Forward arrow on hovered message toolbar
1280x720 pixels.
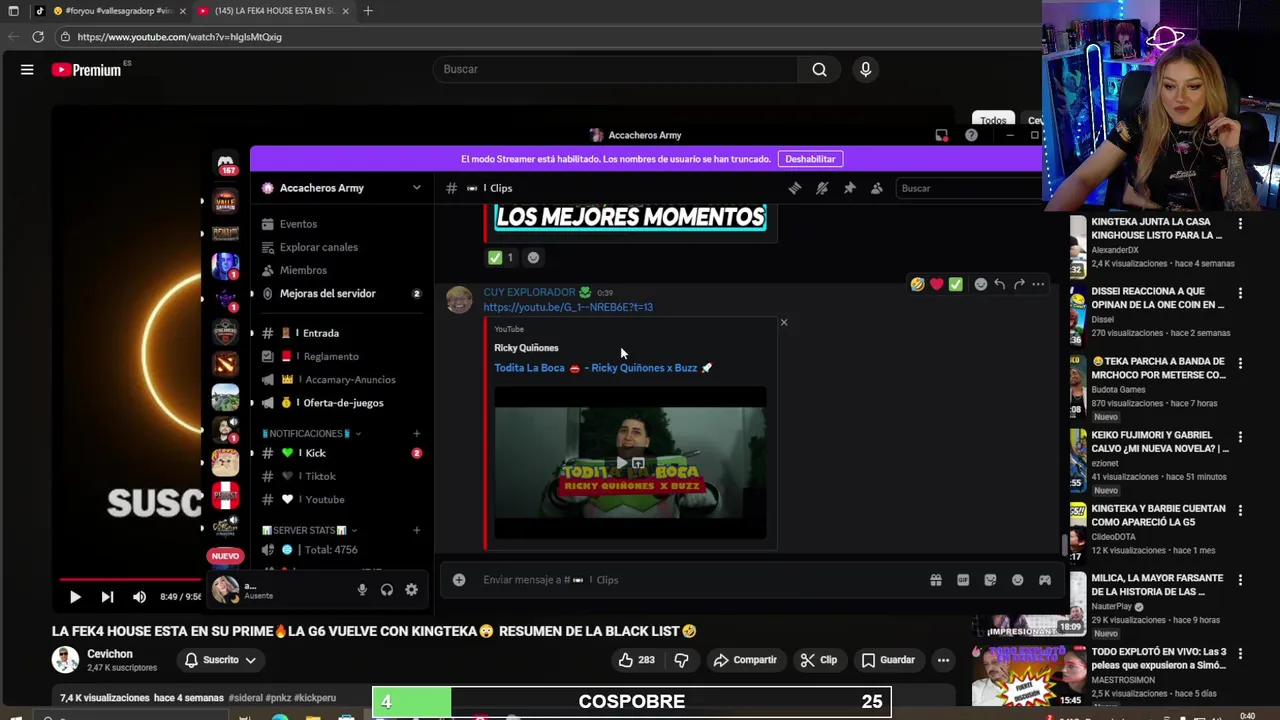tap(1019, 284)
